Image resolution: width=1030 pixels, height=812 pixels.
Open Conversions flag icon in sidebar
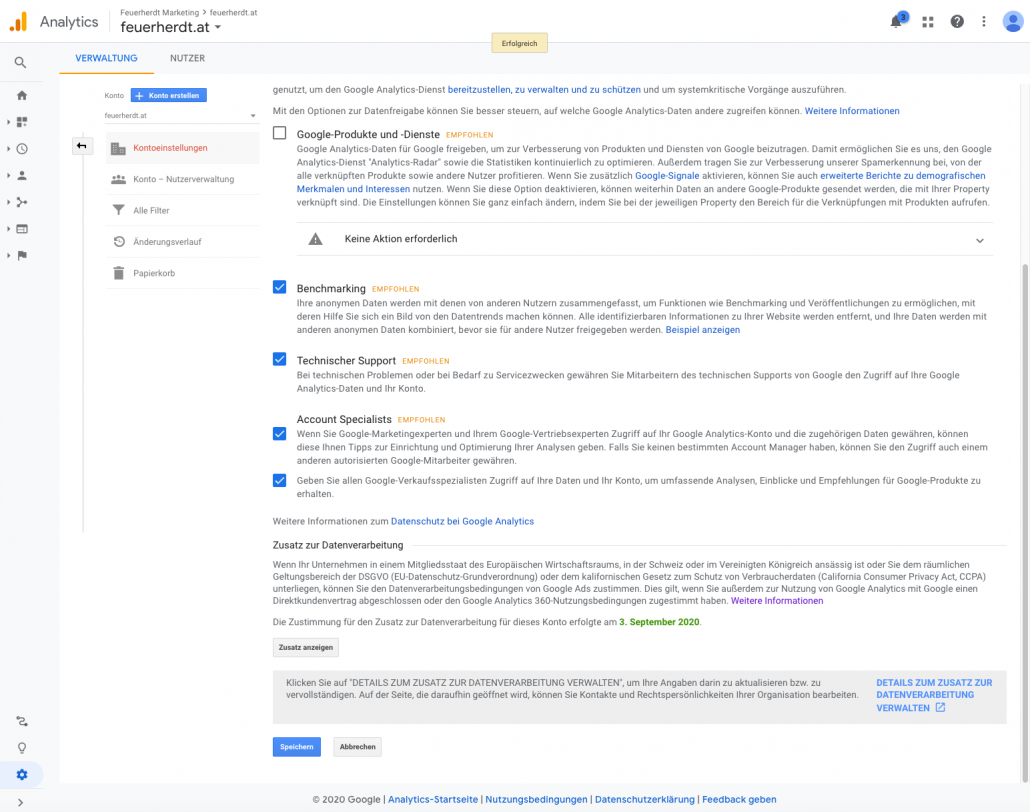pyautogui.click(x=22, y=256)
